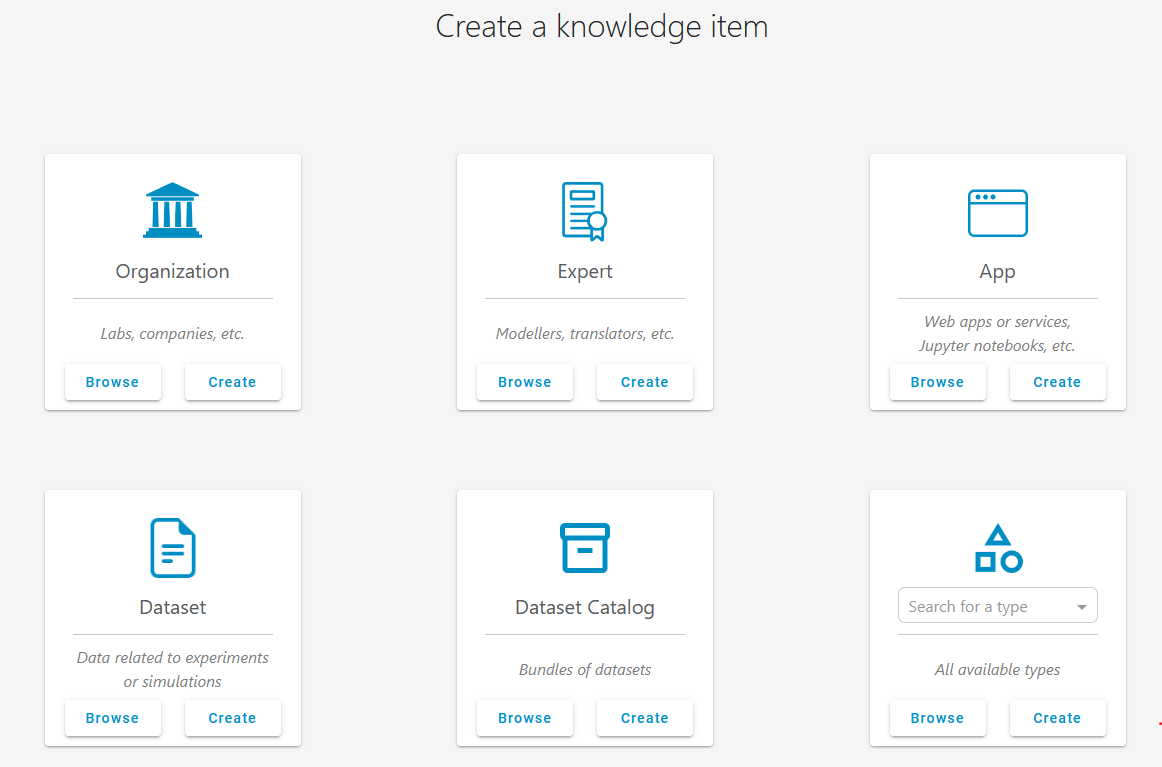This screenshot has height=767, width=1162.
Task: Click the shapes icon for all types
Action: coord(998,548)
